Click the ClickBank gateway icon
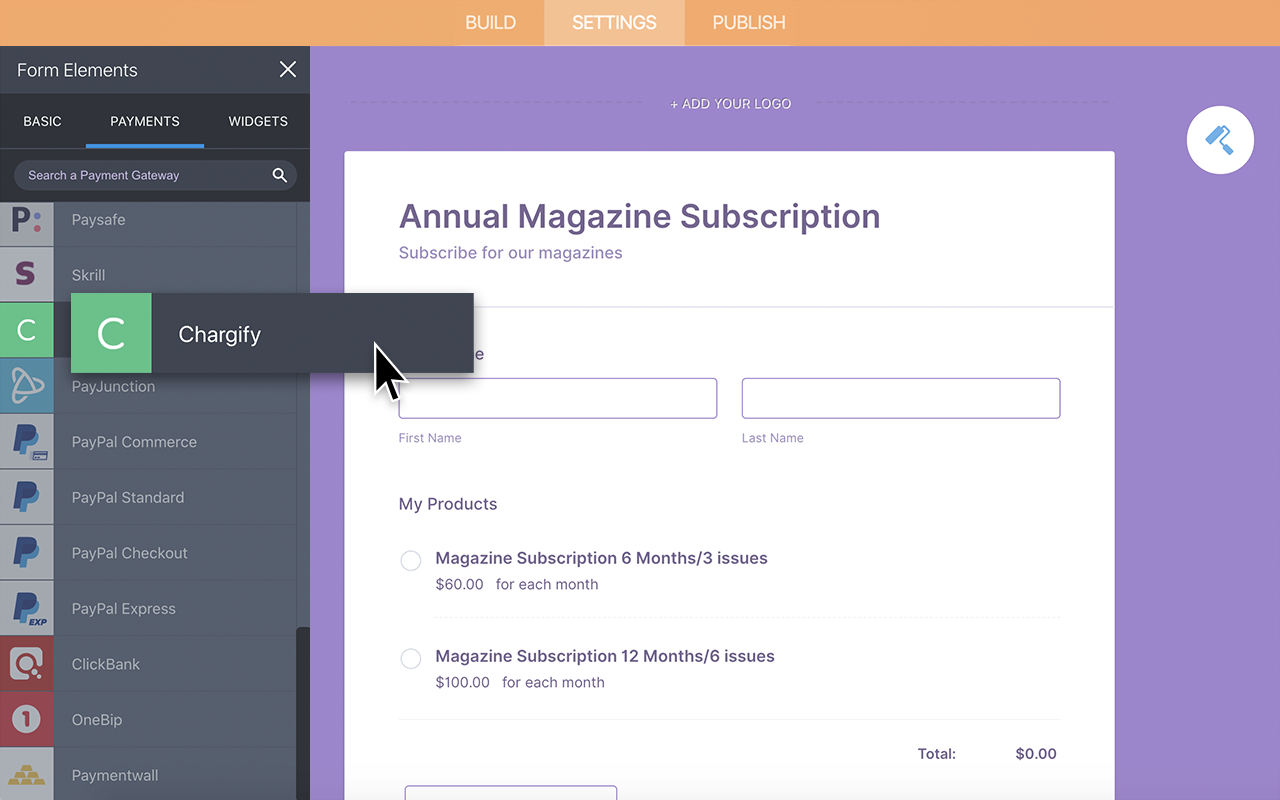The width and height of the screenshot is (1280, 800). pyautogui.click(x=27, y=663)
